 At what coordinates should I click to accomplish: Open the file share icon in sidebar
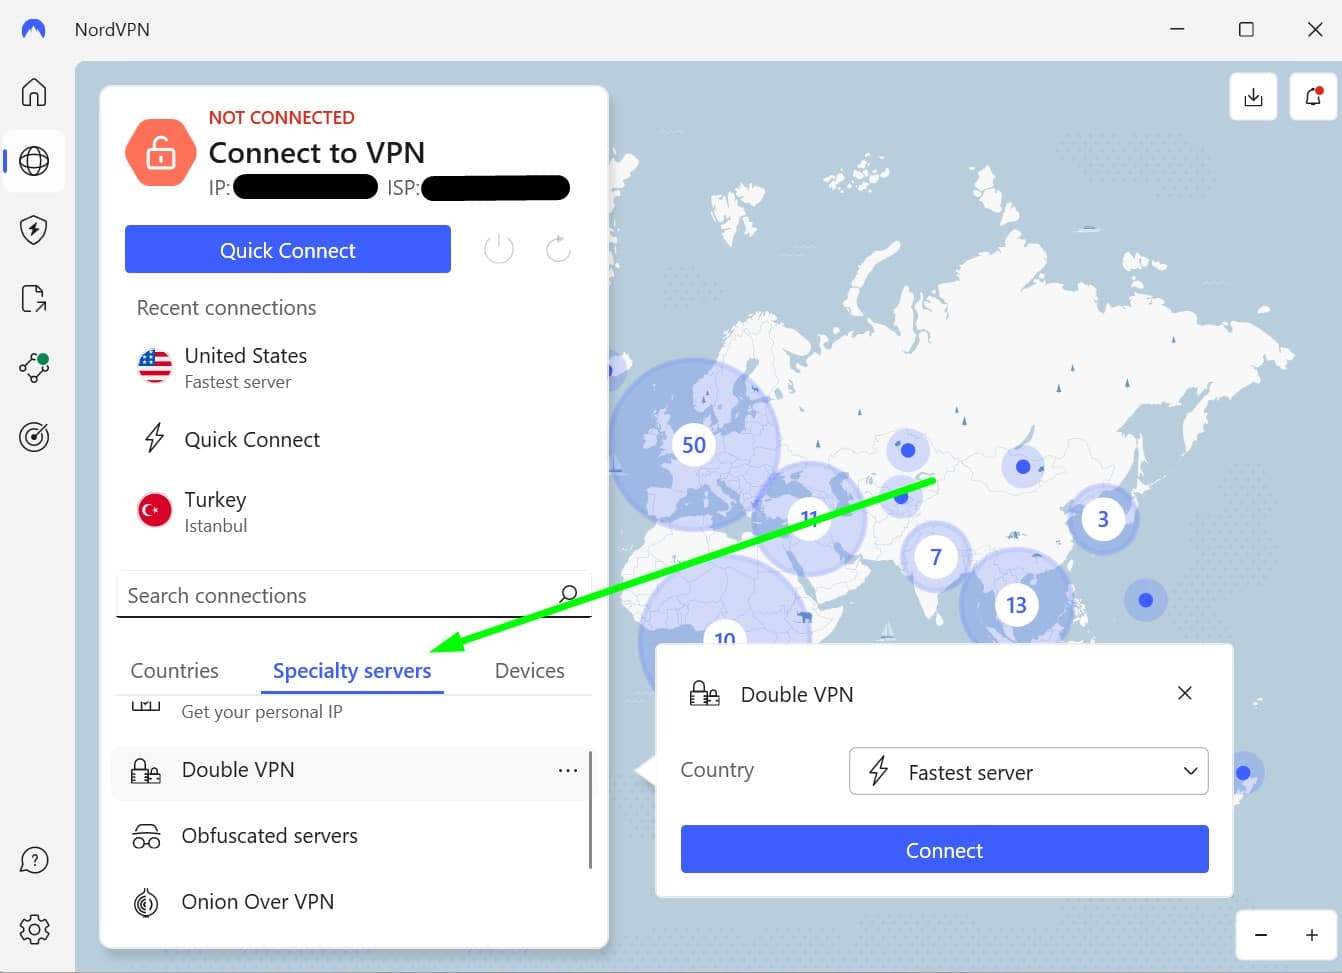point(34,299)
